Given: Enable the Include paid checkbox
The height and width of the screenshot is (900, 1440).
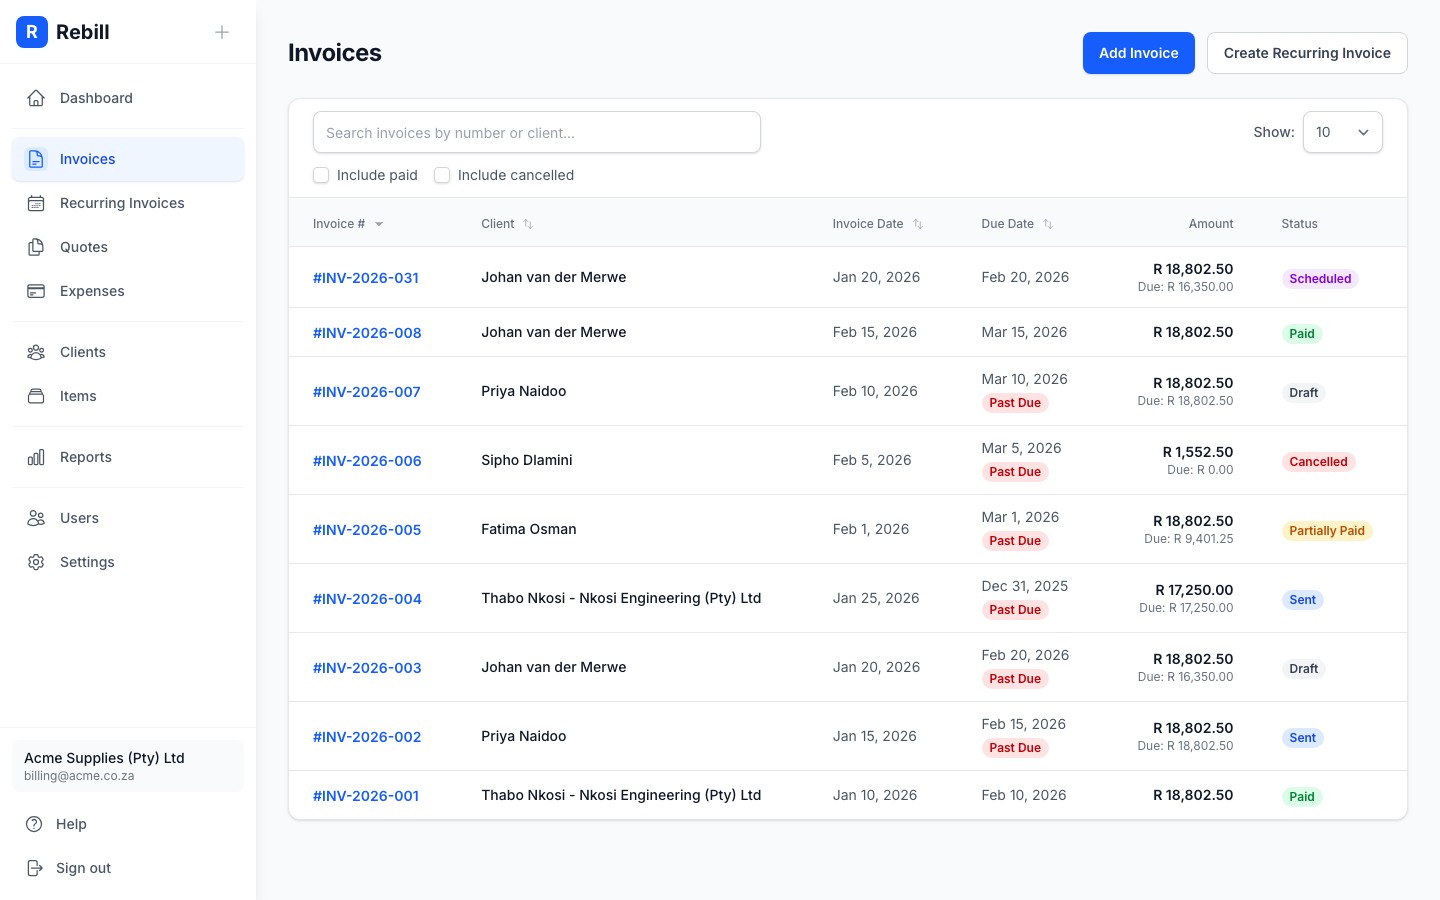Looking at the screenshot, I should (321, 175).
